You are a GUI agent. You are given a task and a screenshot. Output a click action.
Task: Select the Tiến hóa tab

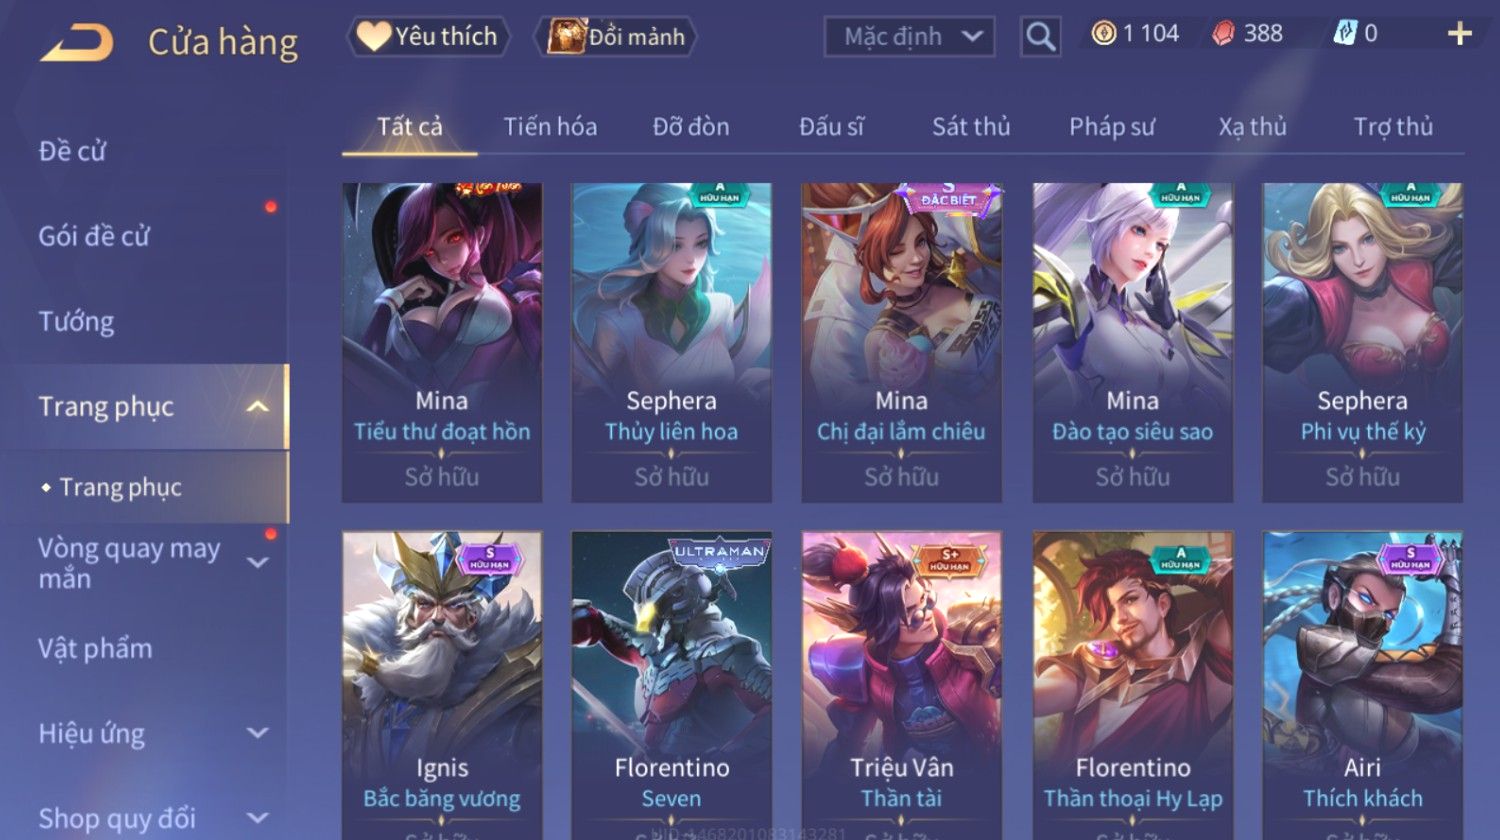click(550, 127)
